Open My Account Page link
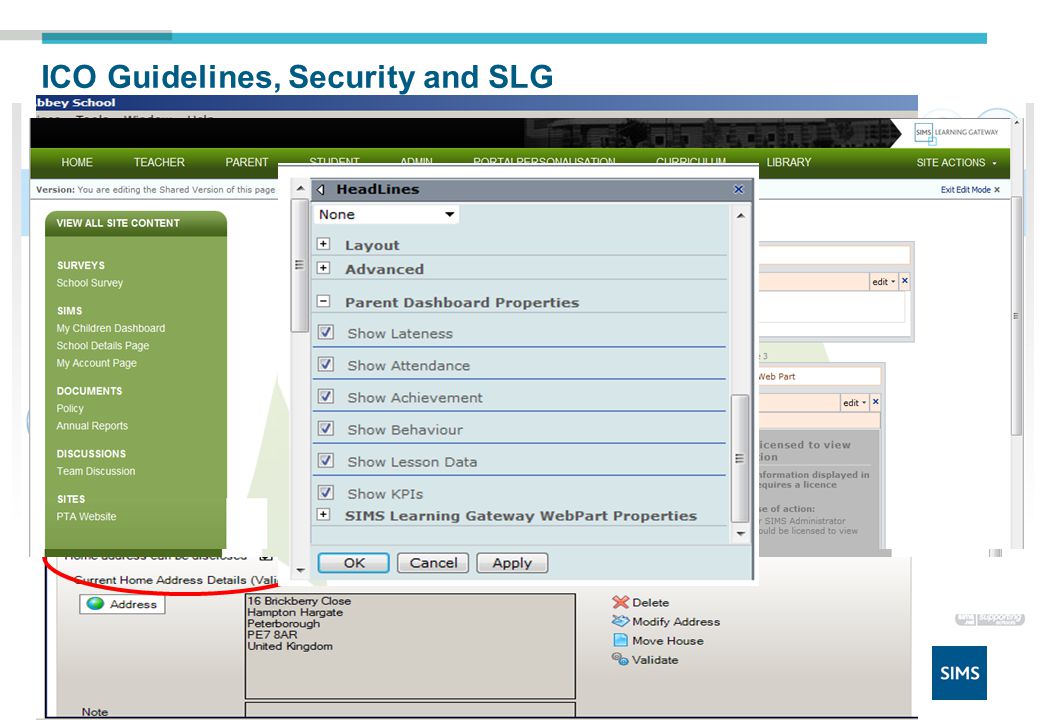The image size is (1040, 720). (x=96, y=363)
